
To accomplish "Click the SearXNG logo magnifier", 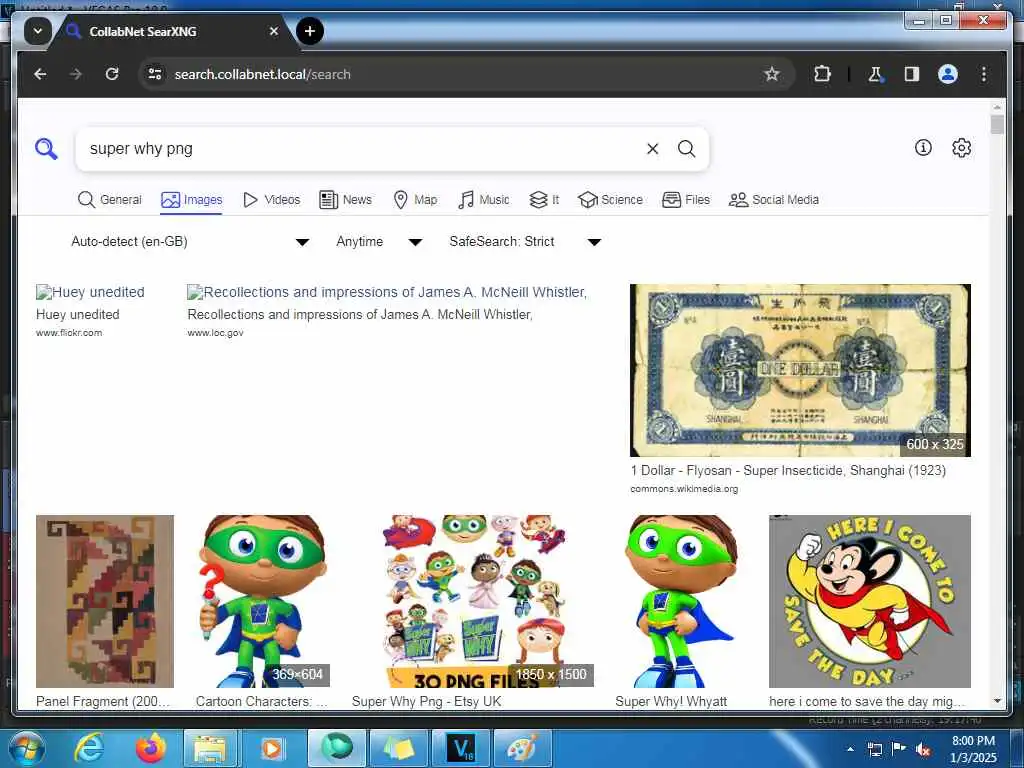I will pyautogui.click(x=46, y=149).
